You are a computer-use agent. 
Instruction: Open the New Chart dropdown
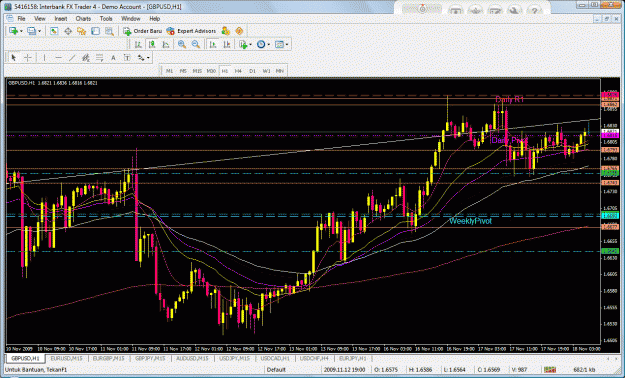(16, 31)
